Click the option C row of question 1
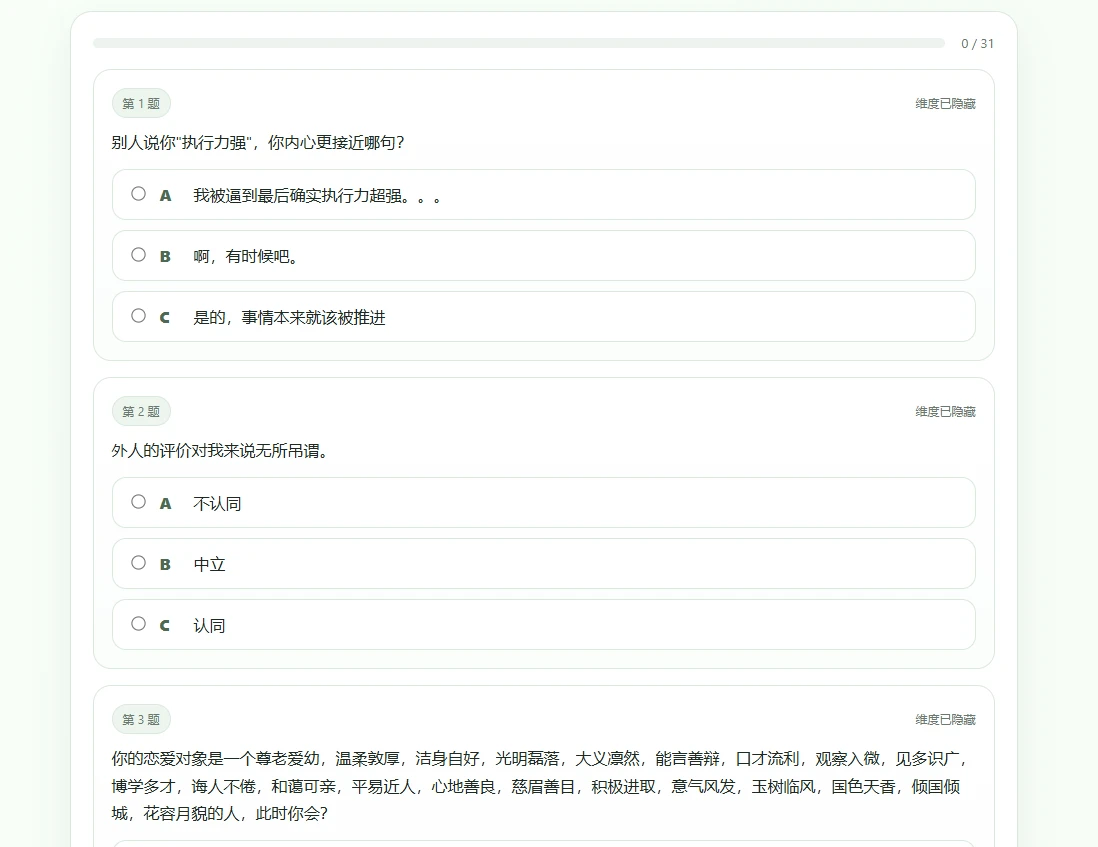Viewport: 1098px width, 847px height. [x=546, y=315]
